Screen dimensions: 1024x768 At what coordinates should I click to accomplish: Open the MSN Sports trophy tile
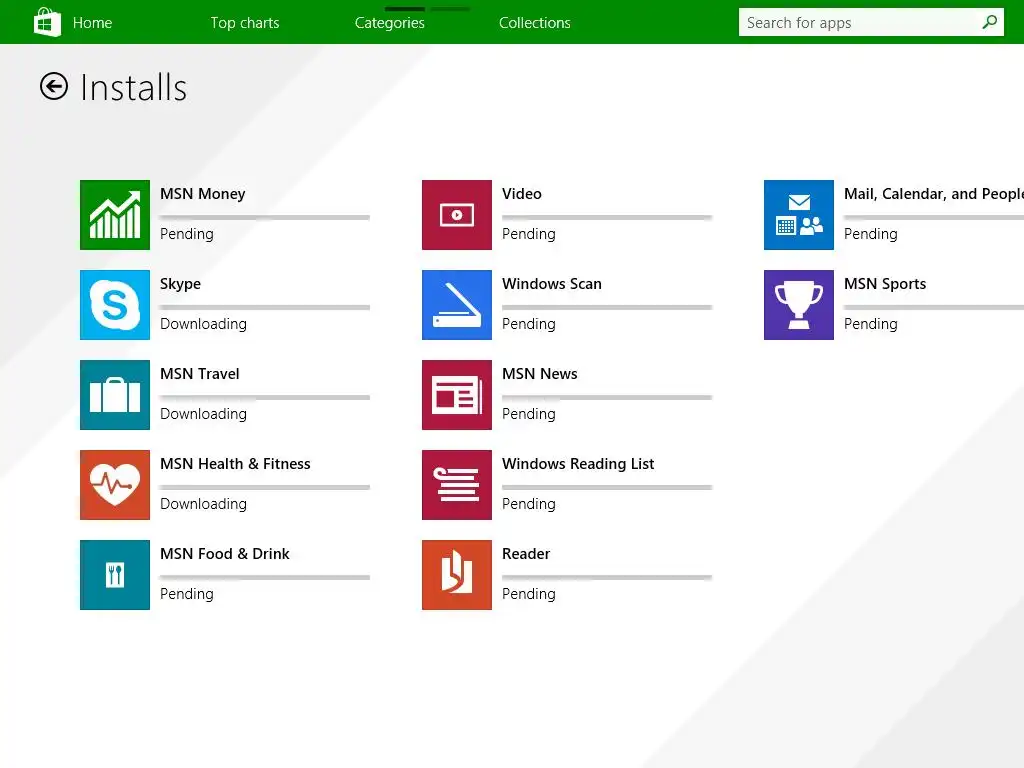pos(799,305)
